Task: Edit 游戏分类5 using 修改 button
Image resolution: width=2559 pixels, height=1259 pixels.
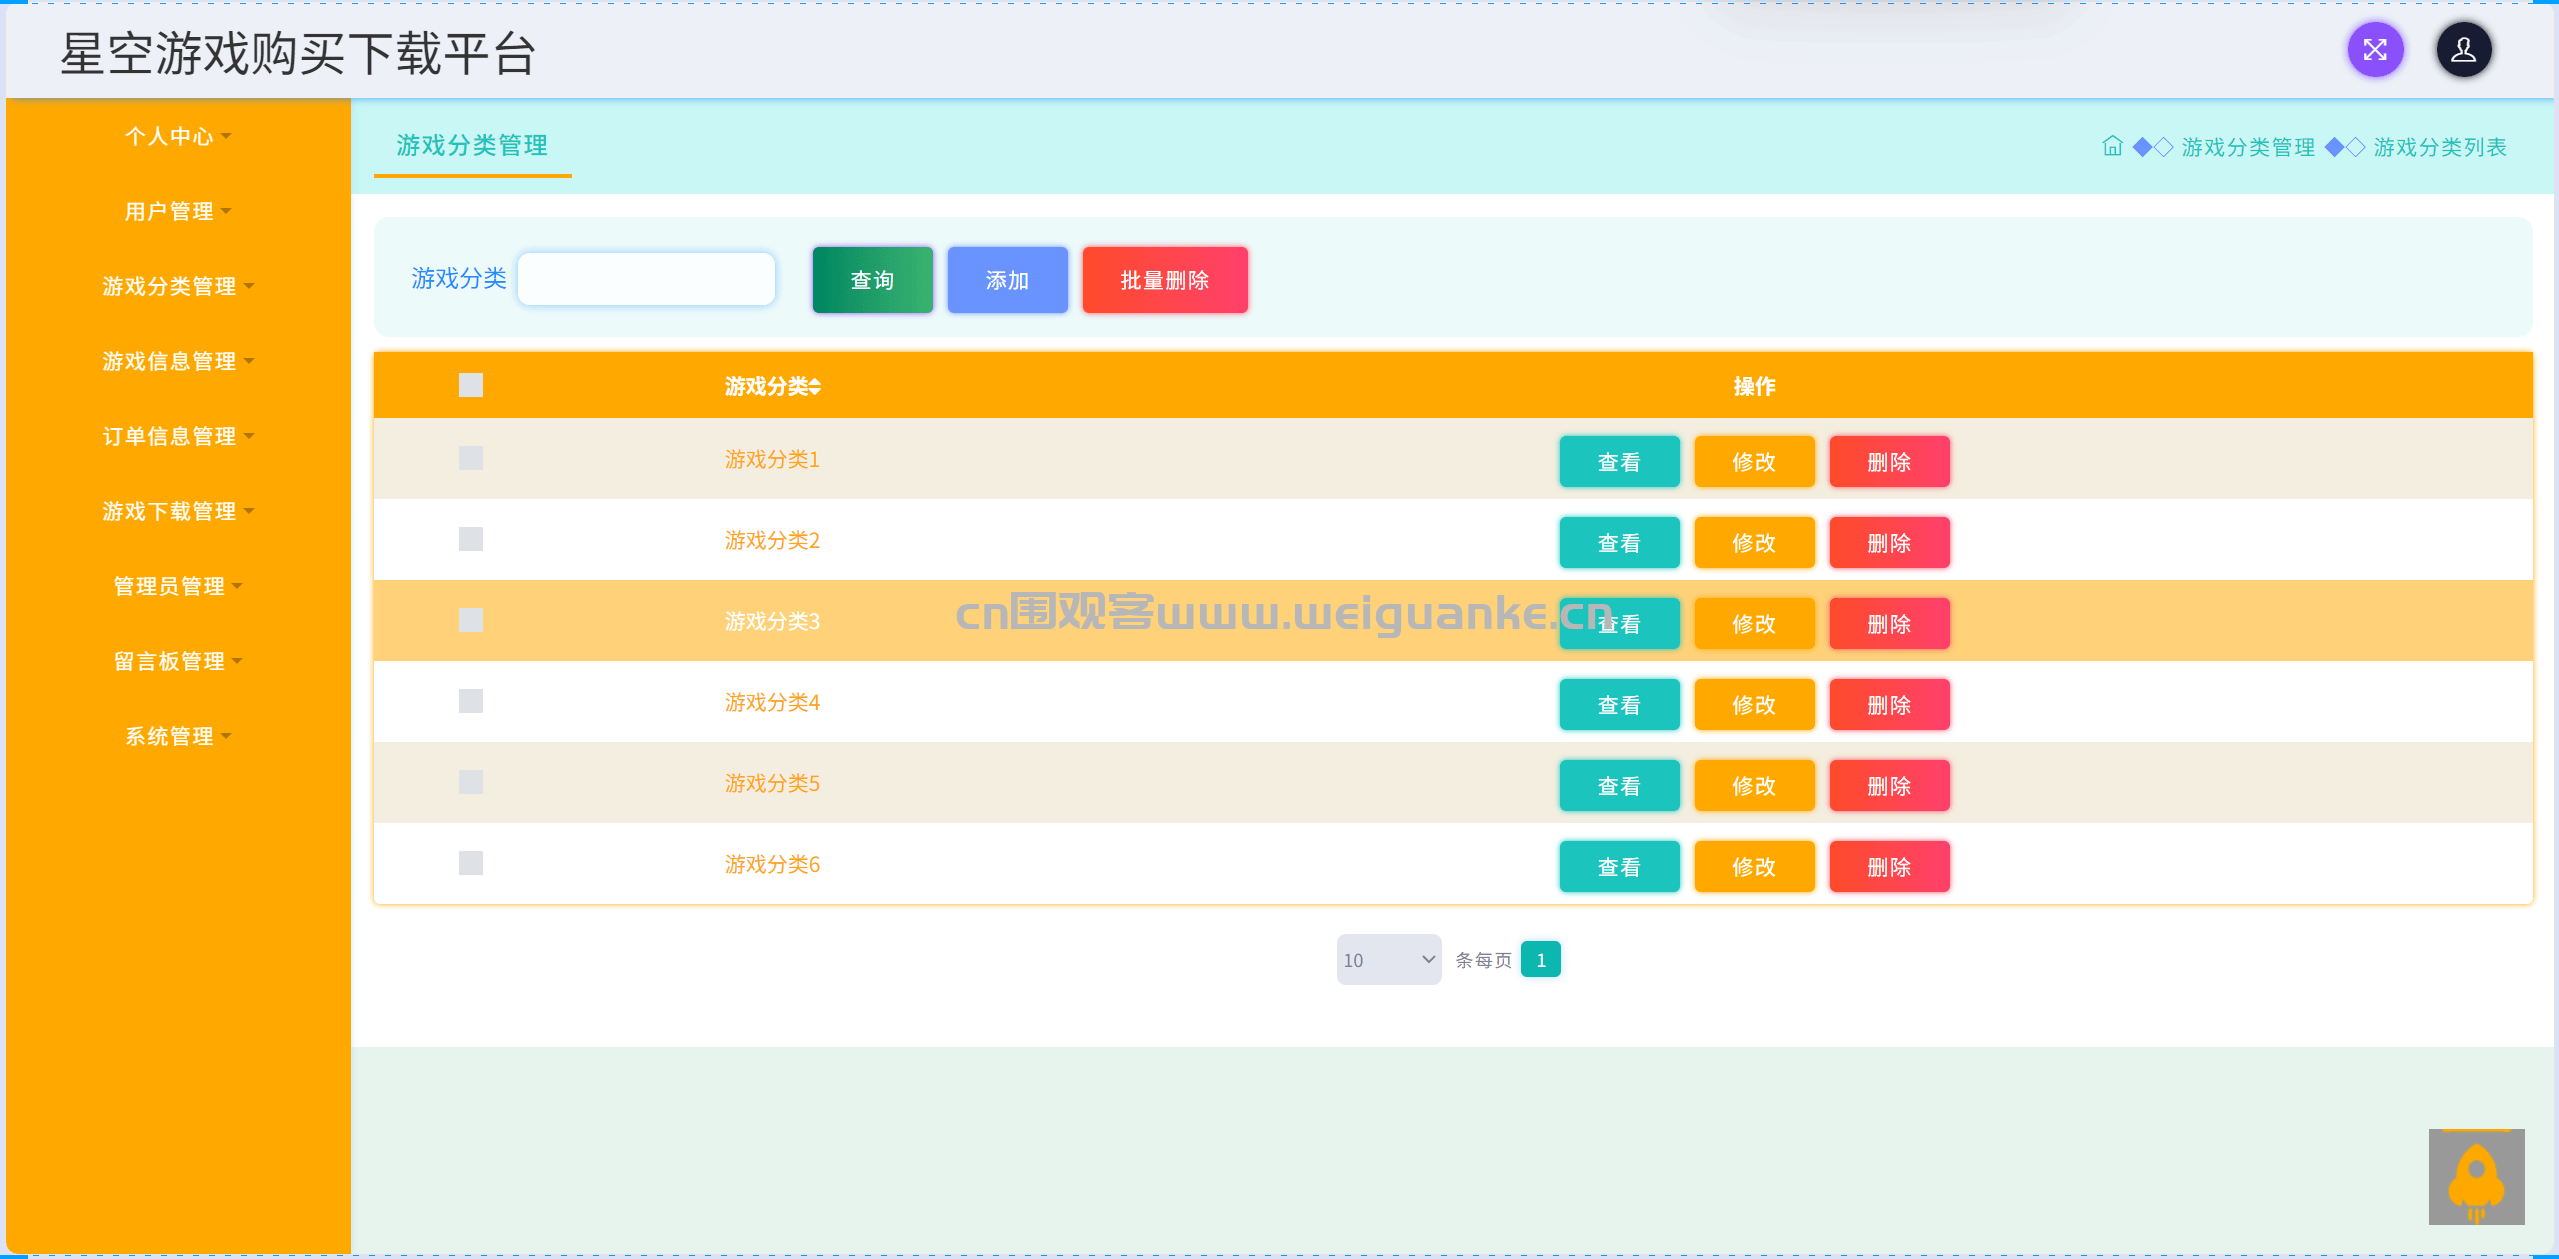Action: click(x=1754, y=786)
